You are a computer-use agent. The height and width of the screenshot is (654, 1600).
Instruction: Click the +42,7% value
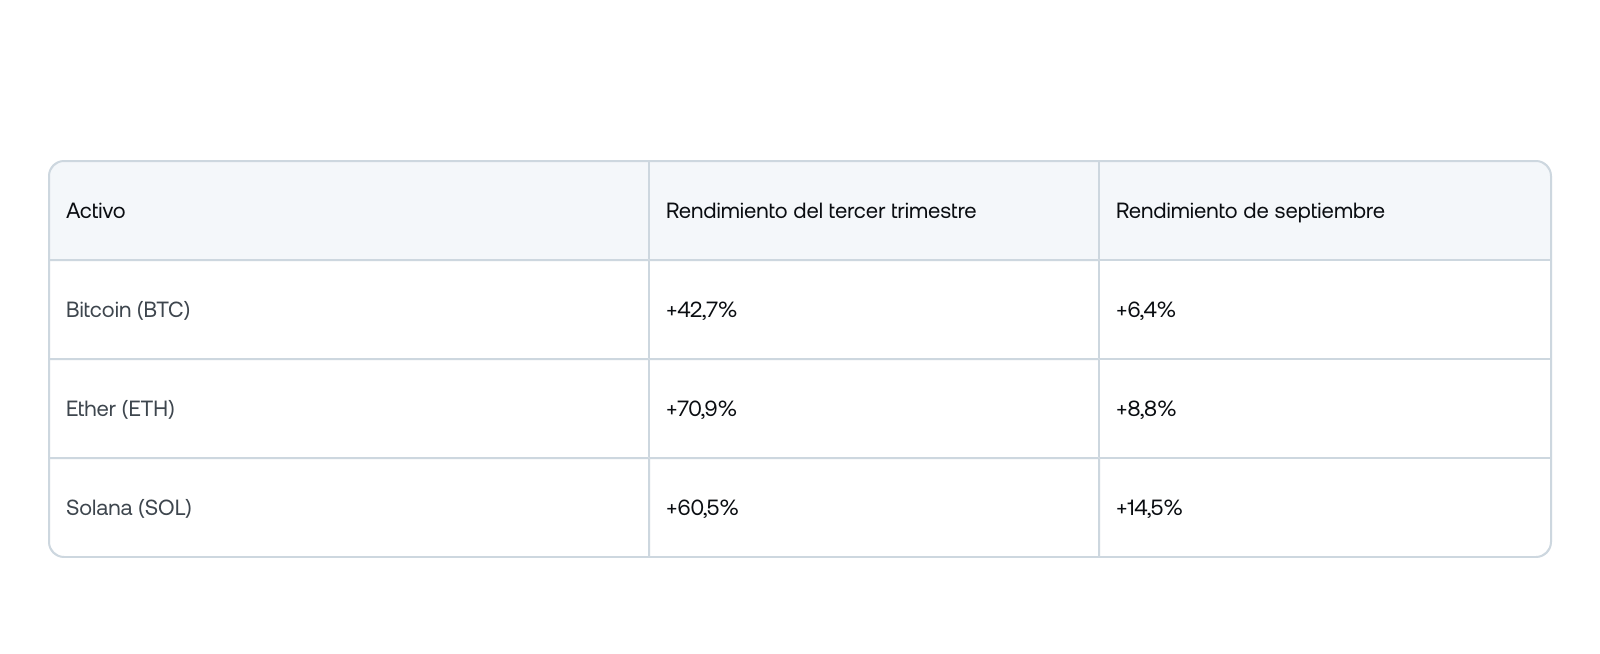click(x=701, y=310)
